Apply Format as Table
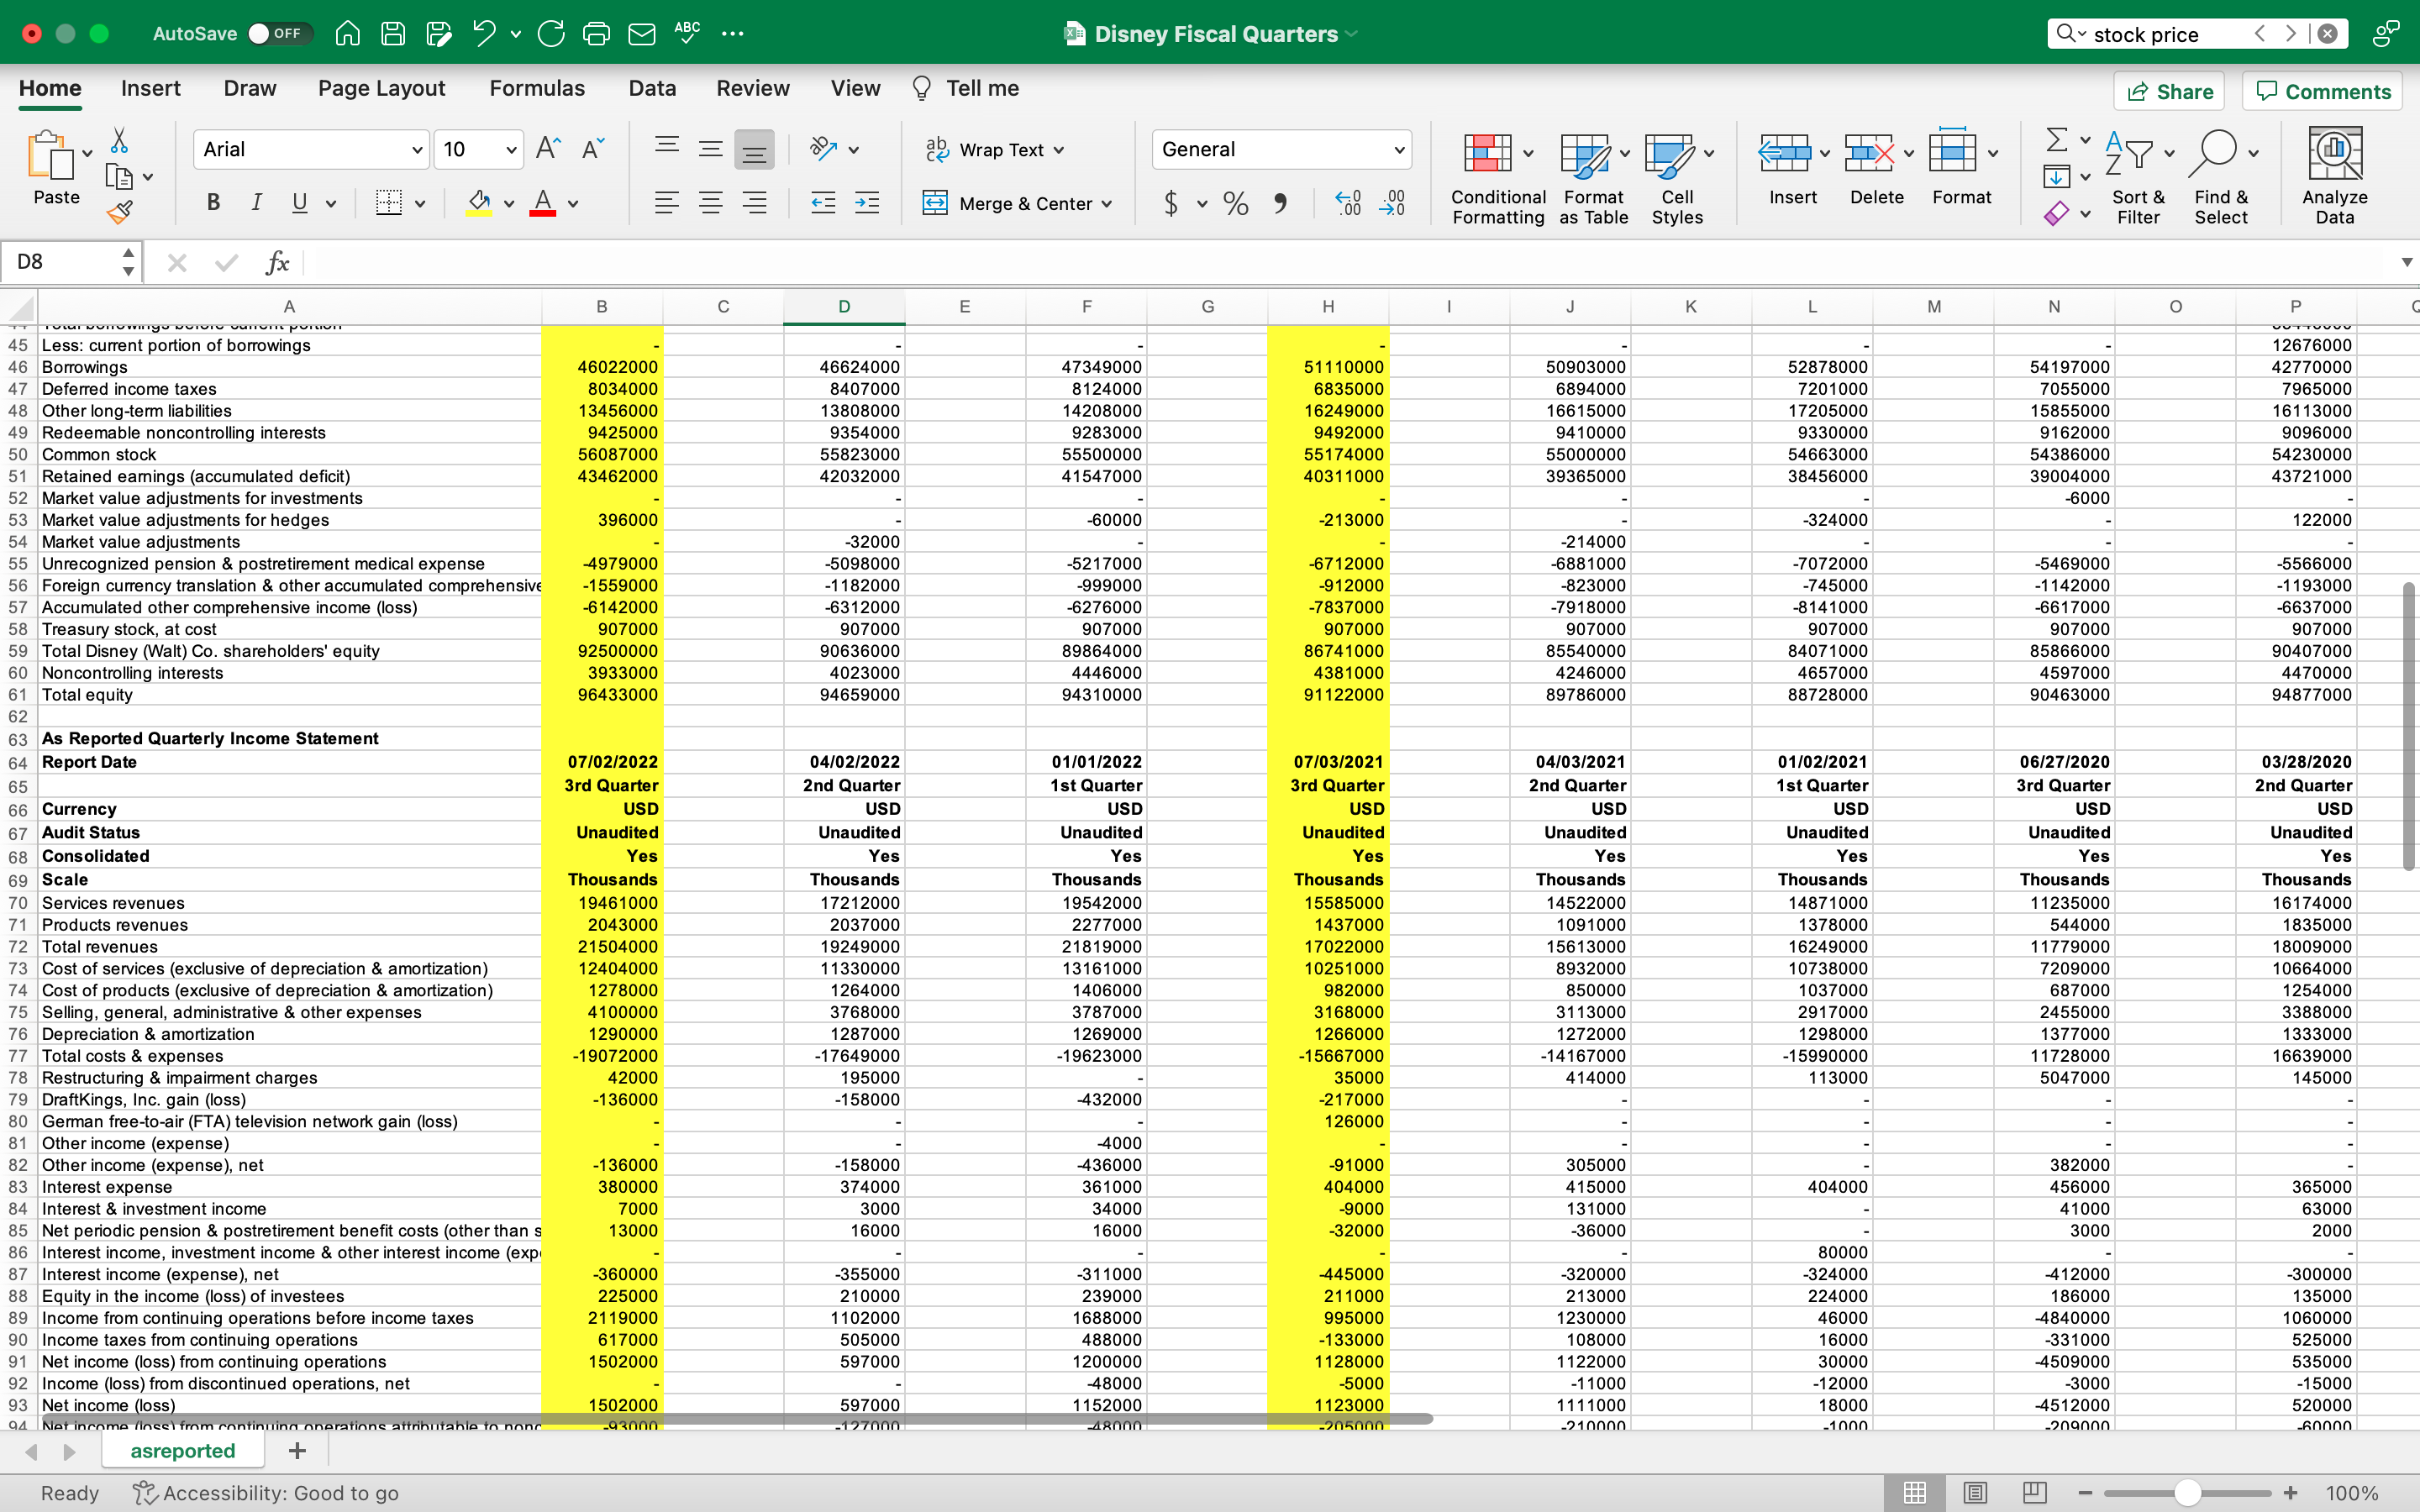 point(1590,176)
